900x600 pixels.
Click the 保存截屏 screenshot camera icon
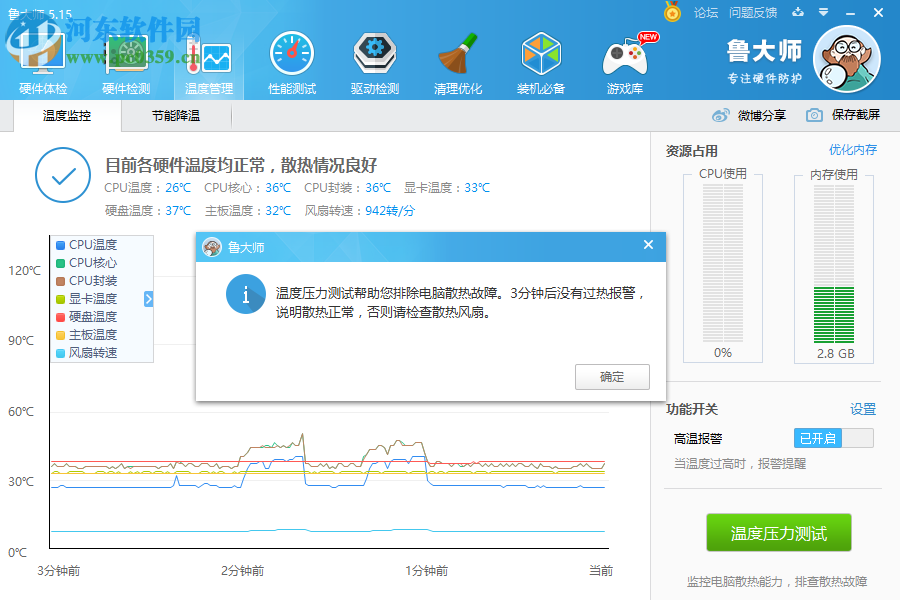point(814,114)
